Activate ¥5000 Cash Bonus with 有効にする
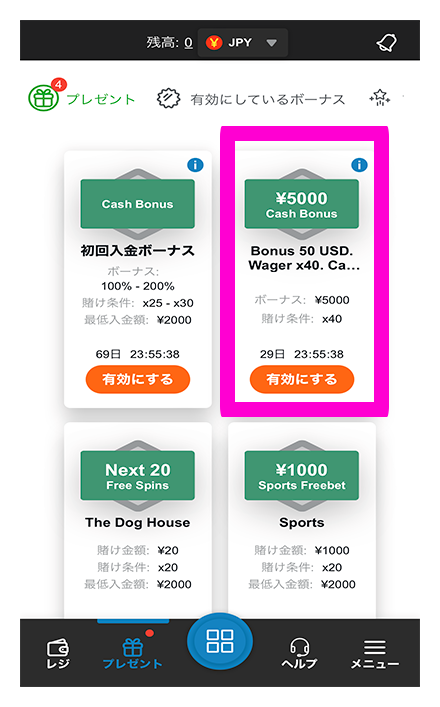The height and width of the screenshot is (707, 440). pos(302,379)
